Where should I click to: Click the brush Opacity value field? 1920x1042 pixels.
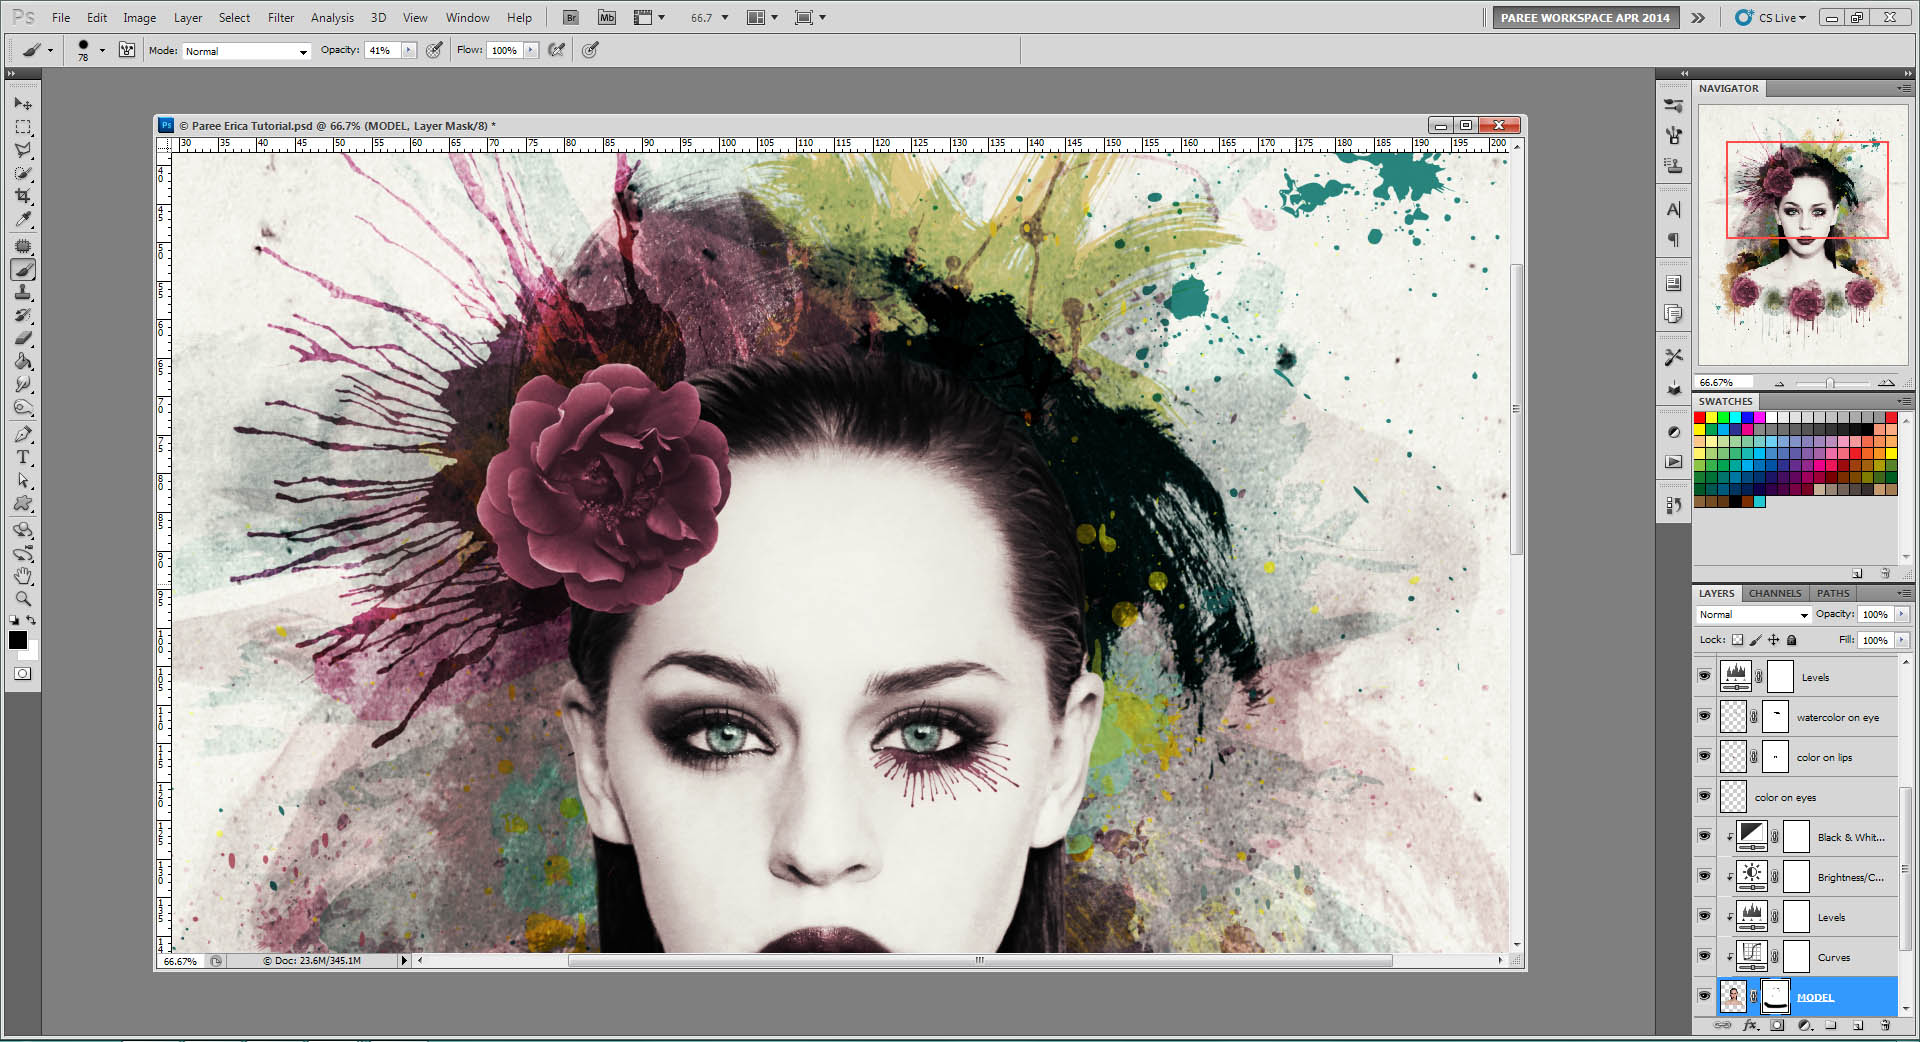(x=382, y=51)
